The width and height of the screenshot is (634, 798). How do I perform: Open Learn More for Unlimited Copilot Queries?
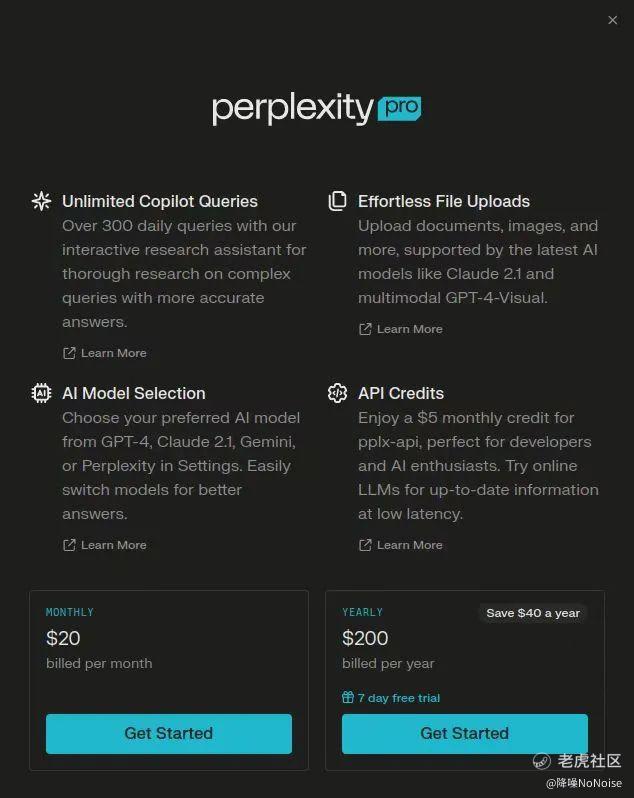[113, 353]
